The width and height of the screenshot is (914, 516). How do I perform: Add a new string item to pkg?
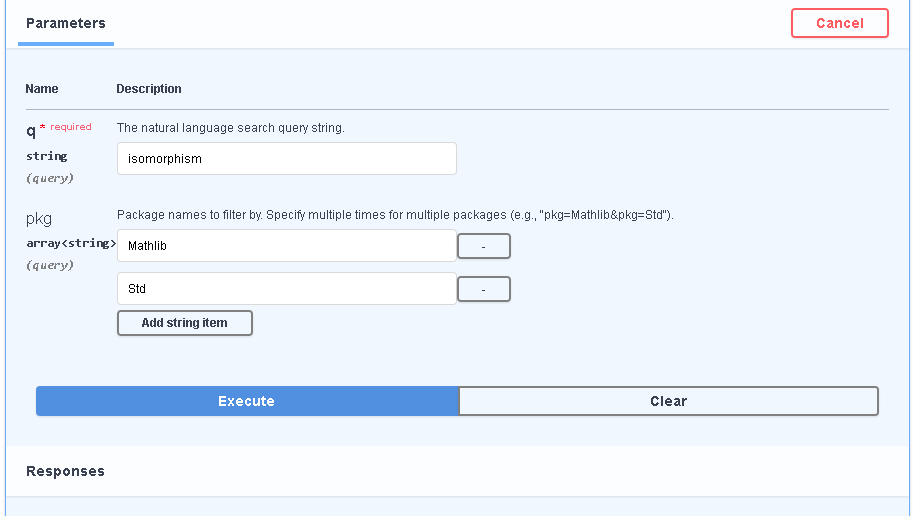[x=185, y=323]
